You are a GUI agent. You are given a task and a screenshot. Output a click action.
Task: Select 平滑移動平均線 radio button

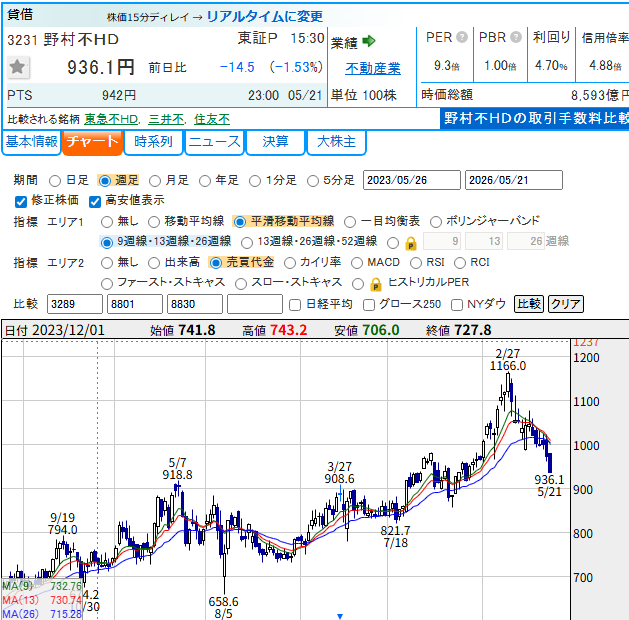[x=239, y=222]
